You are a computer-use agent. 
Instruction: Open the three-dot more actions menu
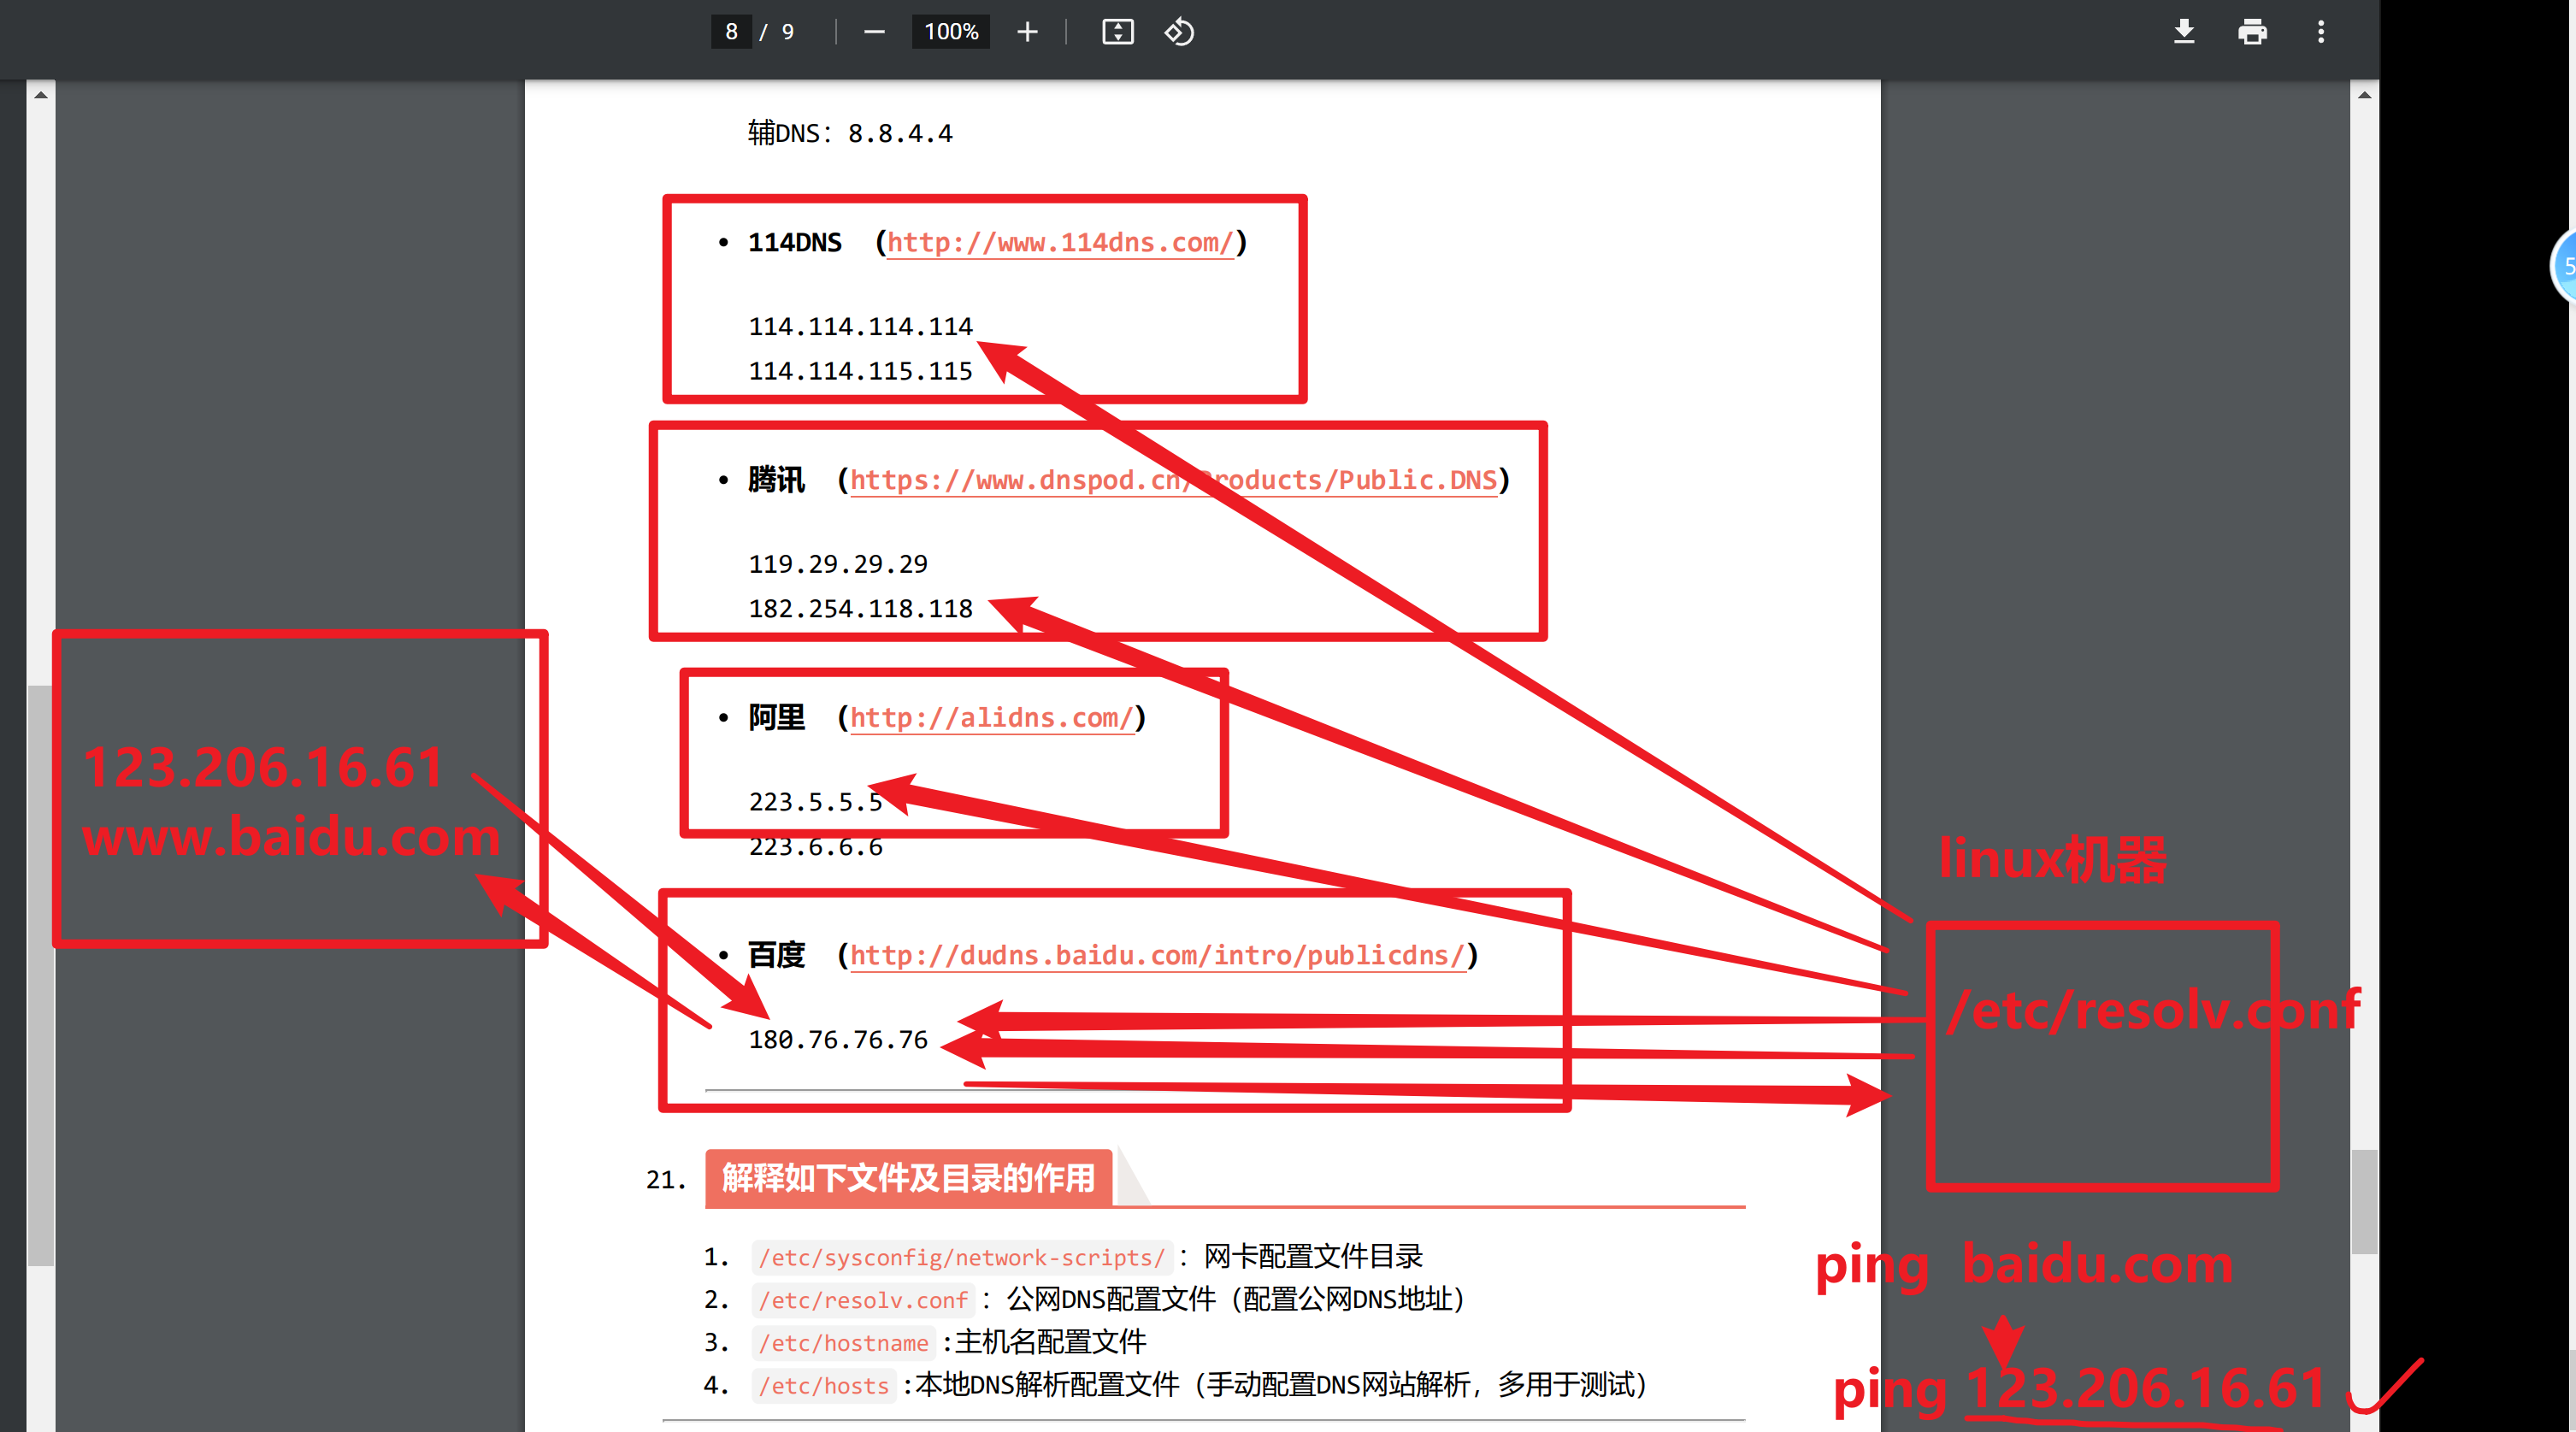2321,32
